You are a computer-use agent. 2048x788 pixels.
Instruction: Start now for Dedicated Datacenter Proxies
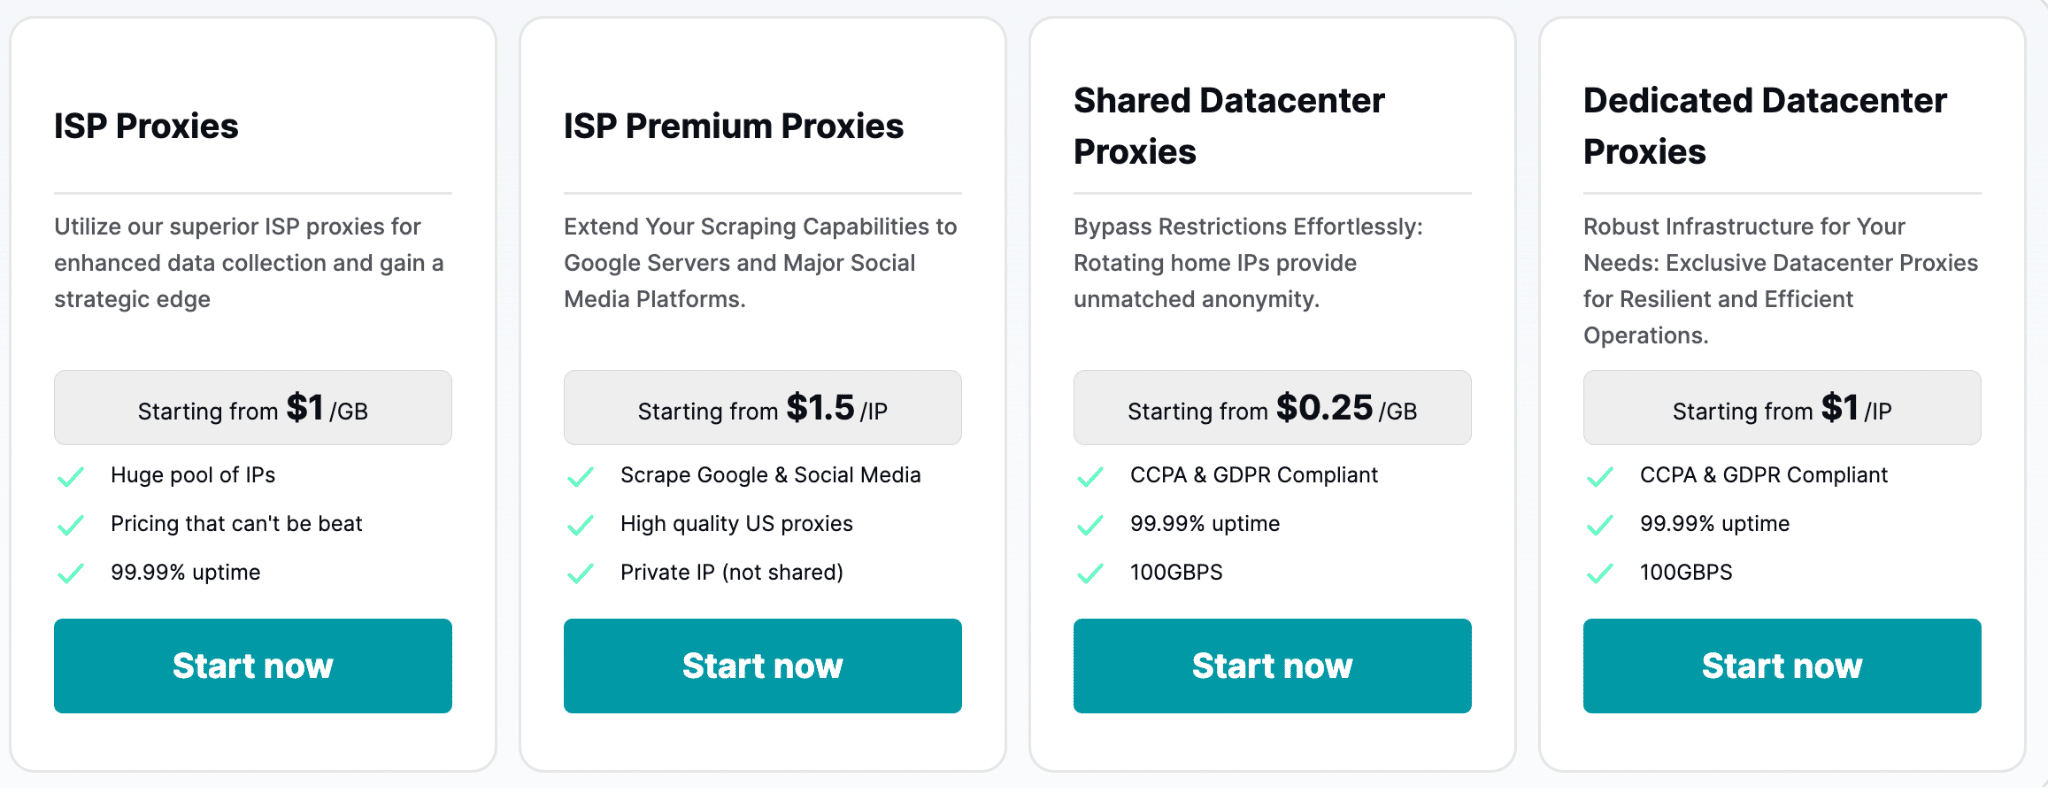(x=1782, y=666)
